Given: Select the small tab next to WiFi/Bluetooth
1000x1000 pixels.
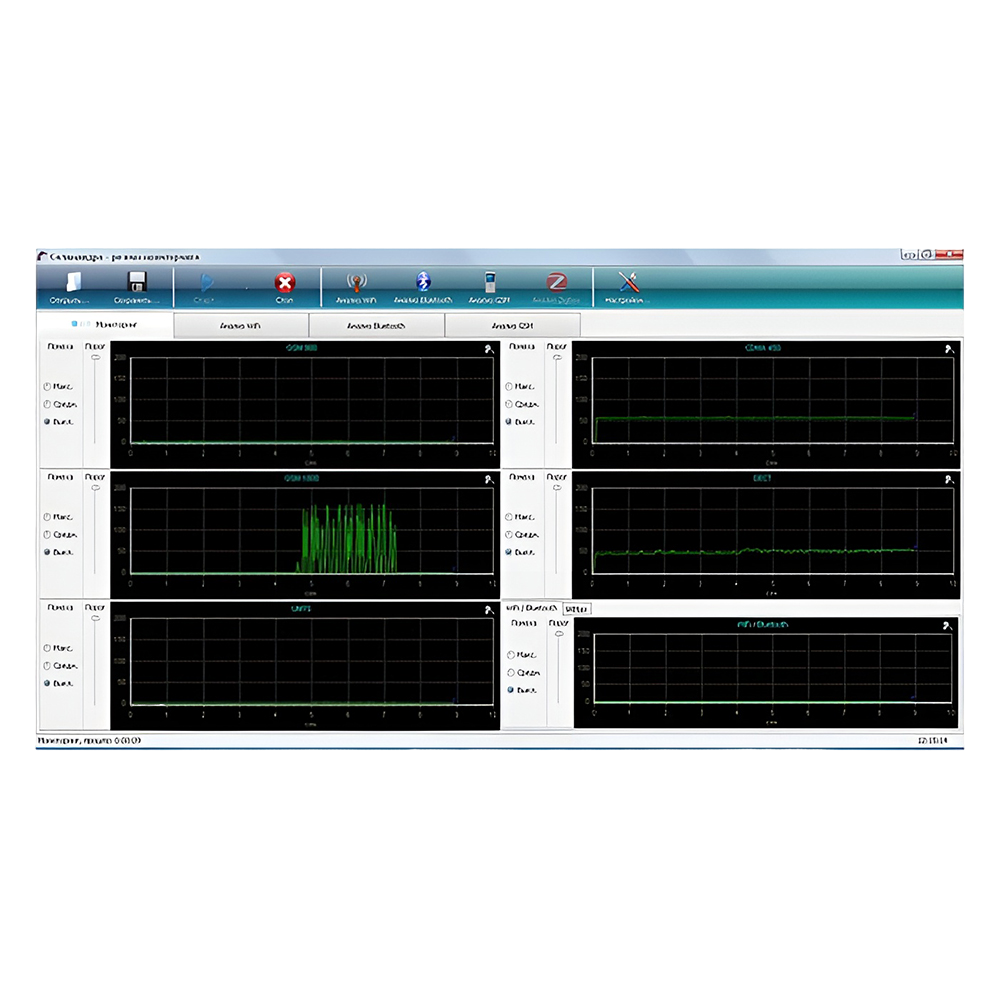Looking at the screenshot, I should pos(577,609).
